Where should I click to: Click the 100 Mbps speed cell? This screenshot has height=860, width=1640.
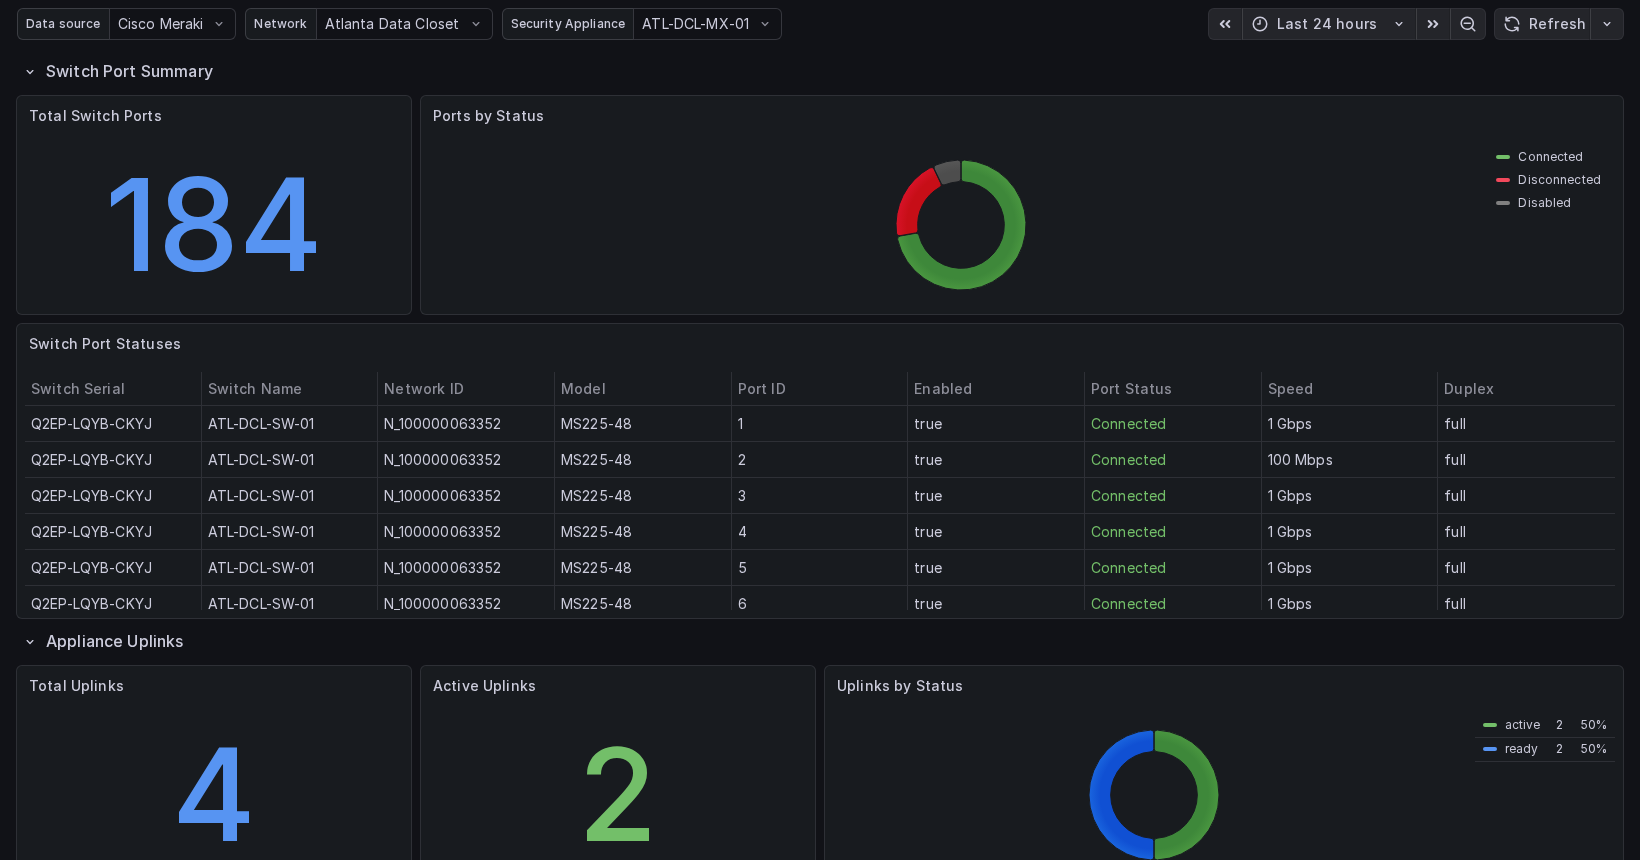tap(1300, 460)
